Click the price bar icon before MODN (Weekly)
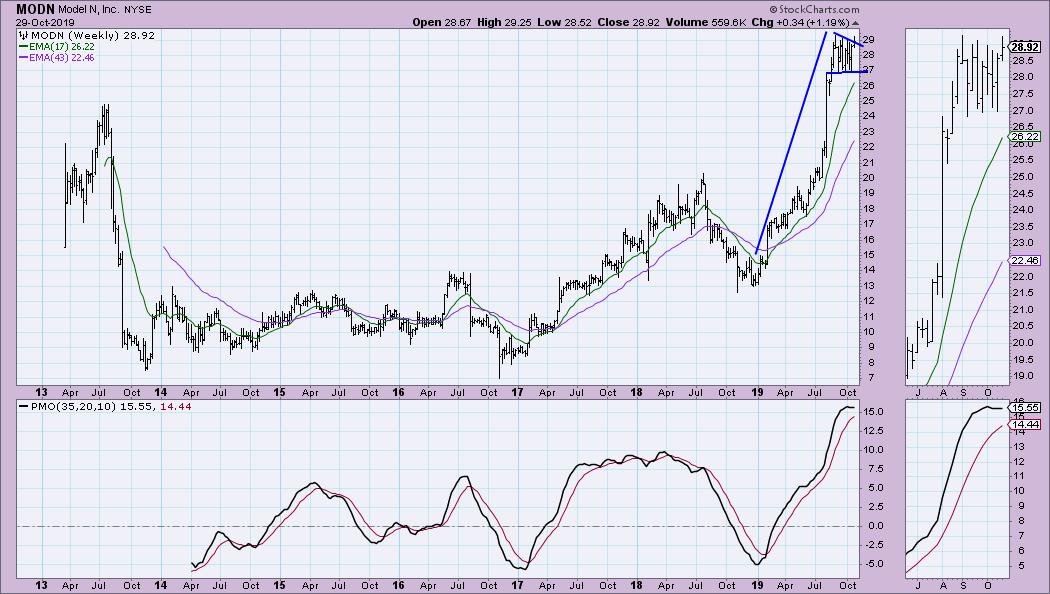The height and width of the screenshot is (594, 1050). coord(24,35)
